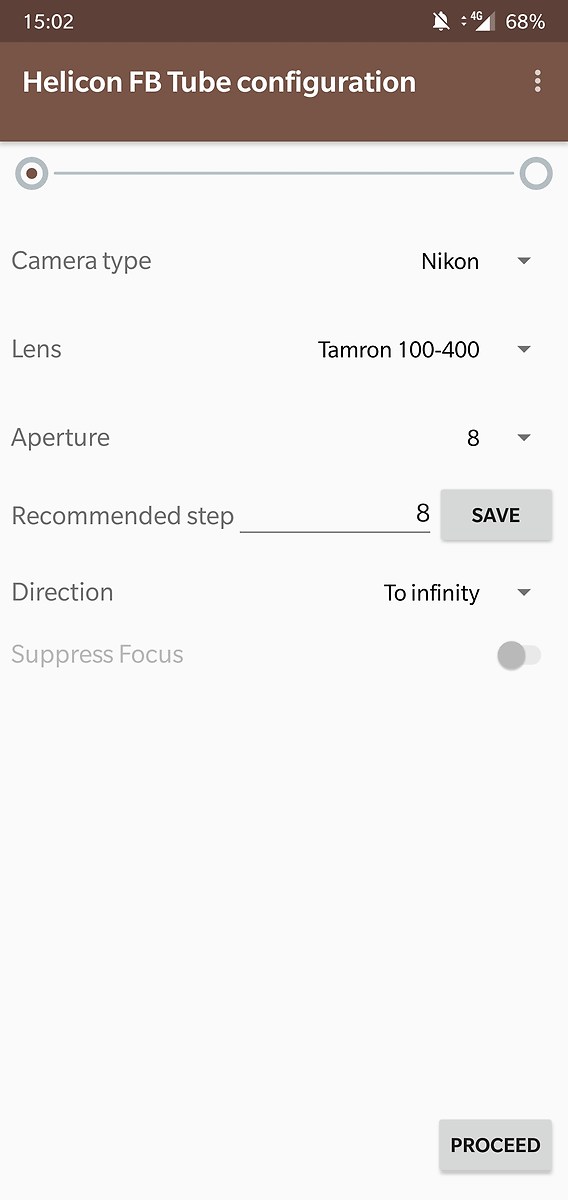Tap the aperture value 8
The width and height of the screenshot is (568, 1200).
[x=473, y=438]
